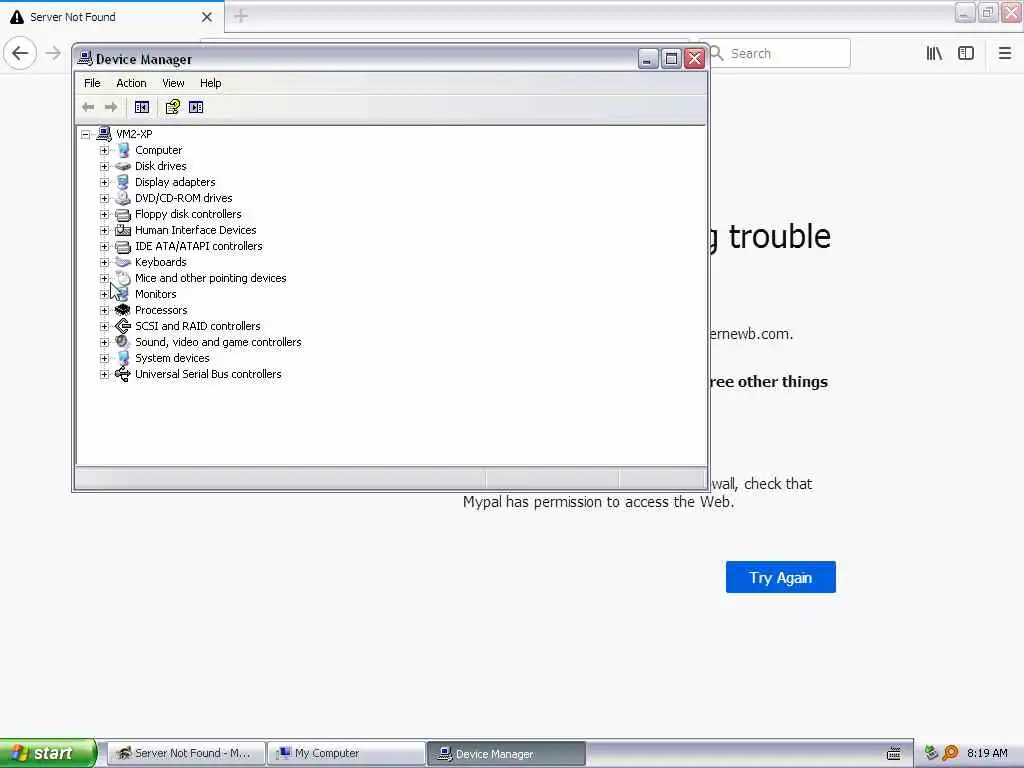This screenshot has width=1024, height=768.
Task: Close the Server Not Found tab
Action: [206, 17]
